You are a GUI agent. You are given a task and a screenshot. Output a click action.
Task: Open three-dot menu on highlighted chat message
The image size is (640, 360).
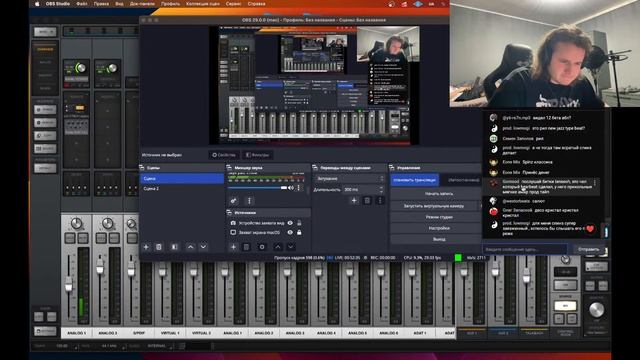point(595,183)
